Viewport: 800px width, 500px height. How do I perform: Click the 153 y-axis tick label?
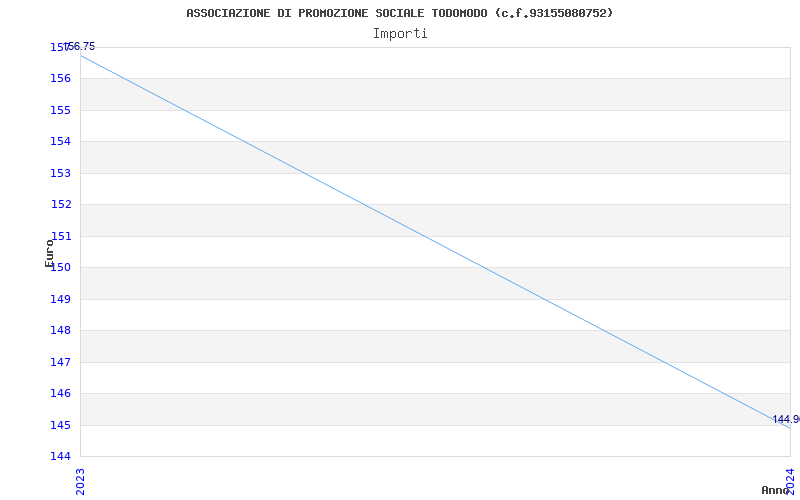[60, 173]
